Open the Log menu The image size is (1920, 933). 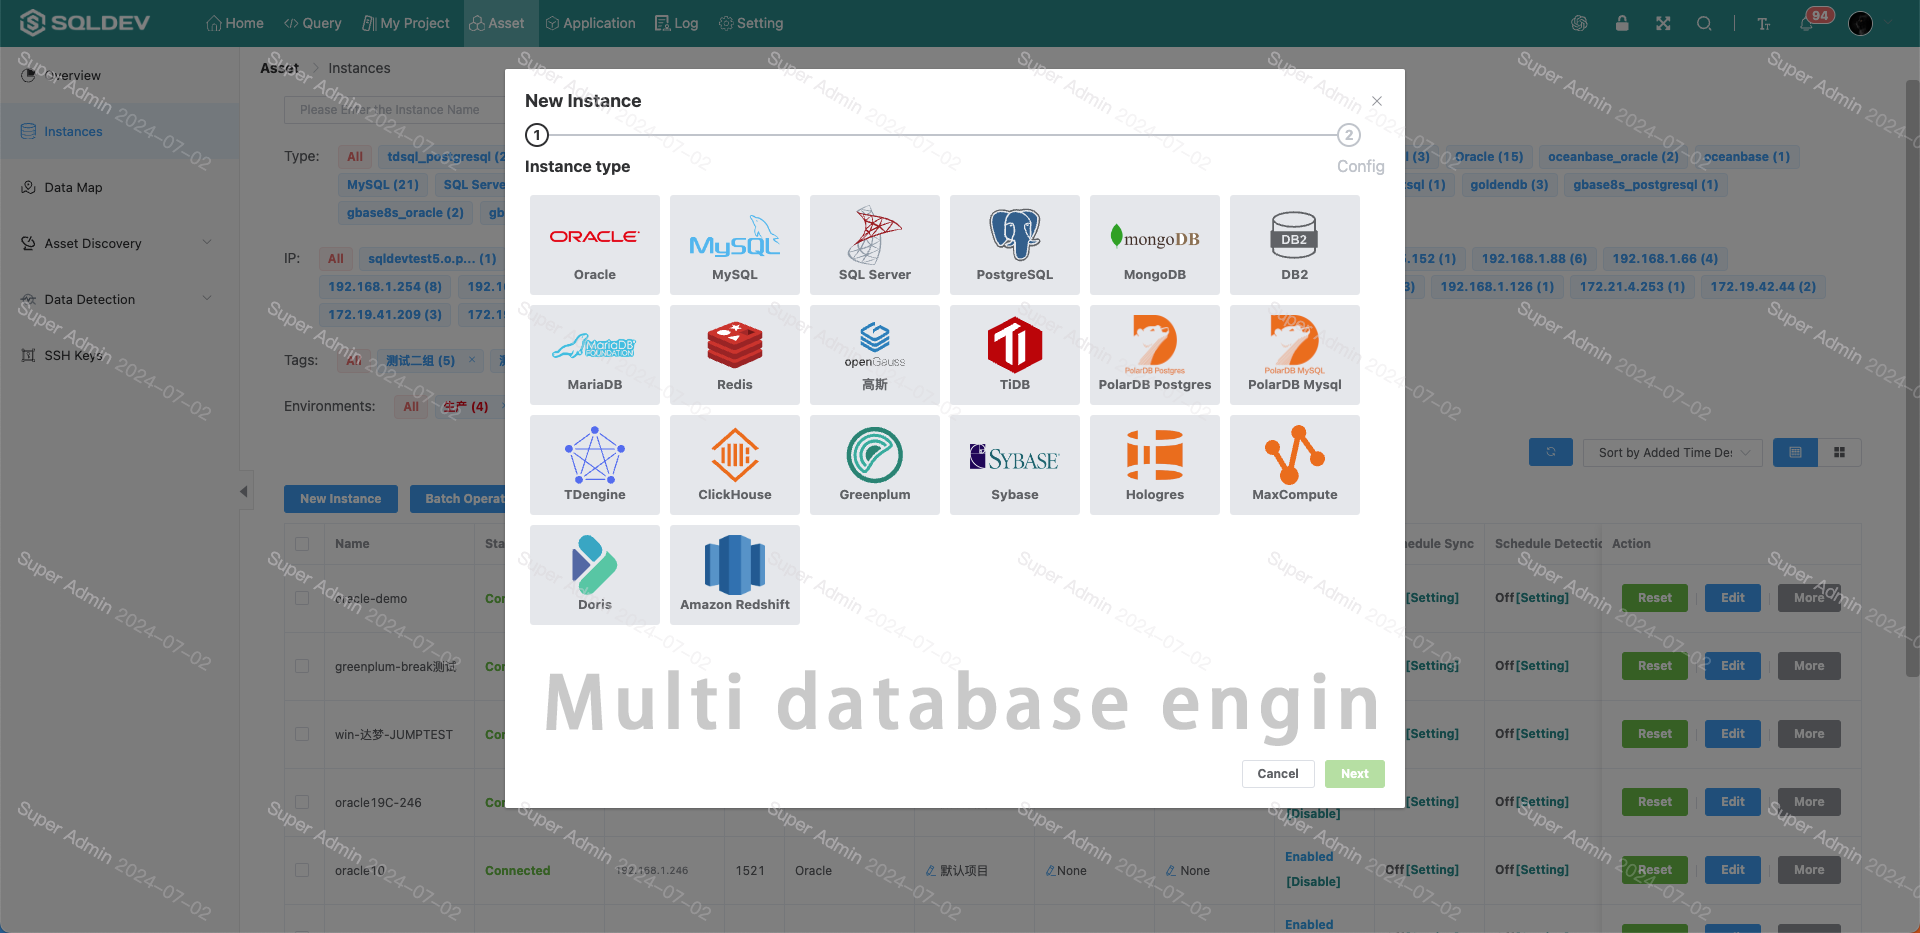point(677,23)
